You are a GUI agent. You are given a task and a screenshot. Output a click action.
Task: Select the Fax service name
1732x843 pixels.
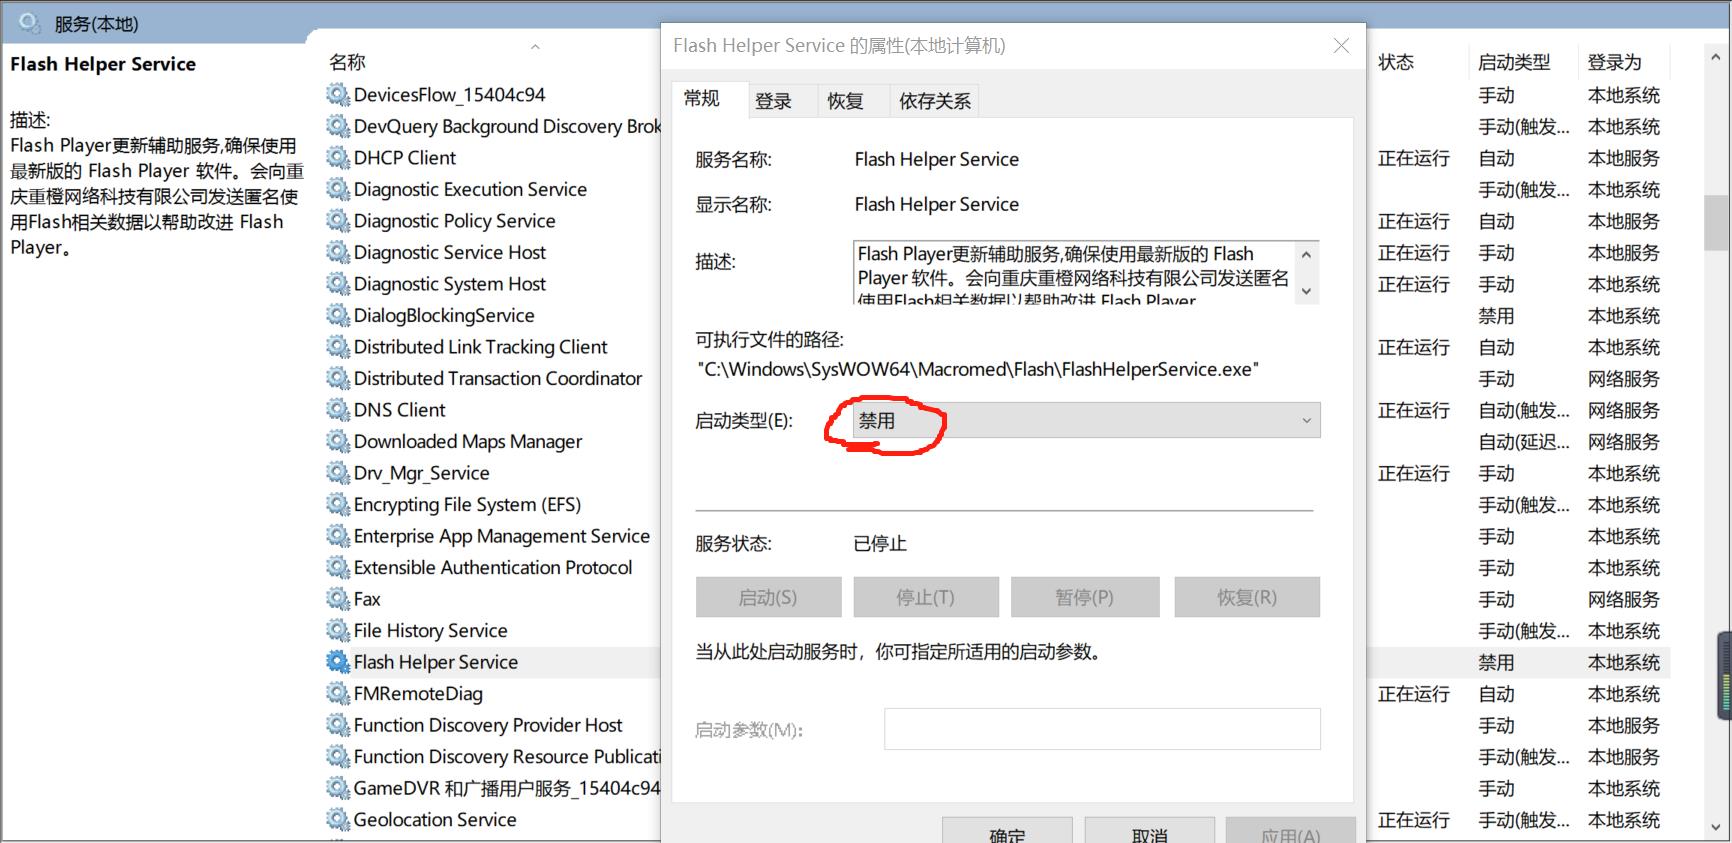(x=367, y=599)
